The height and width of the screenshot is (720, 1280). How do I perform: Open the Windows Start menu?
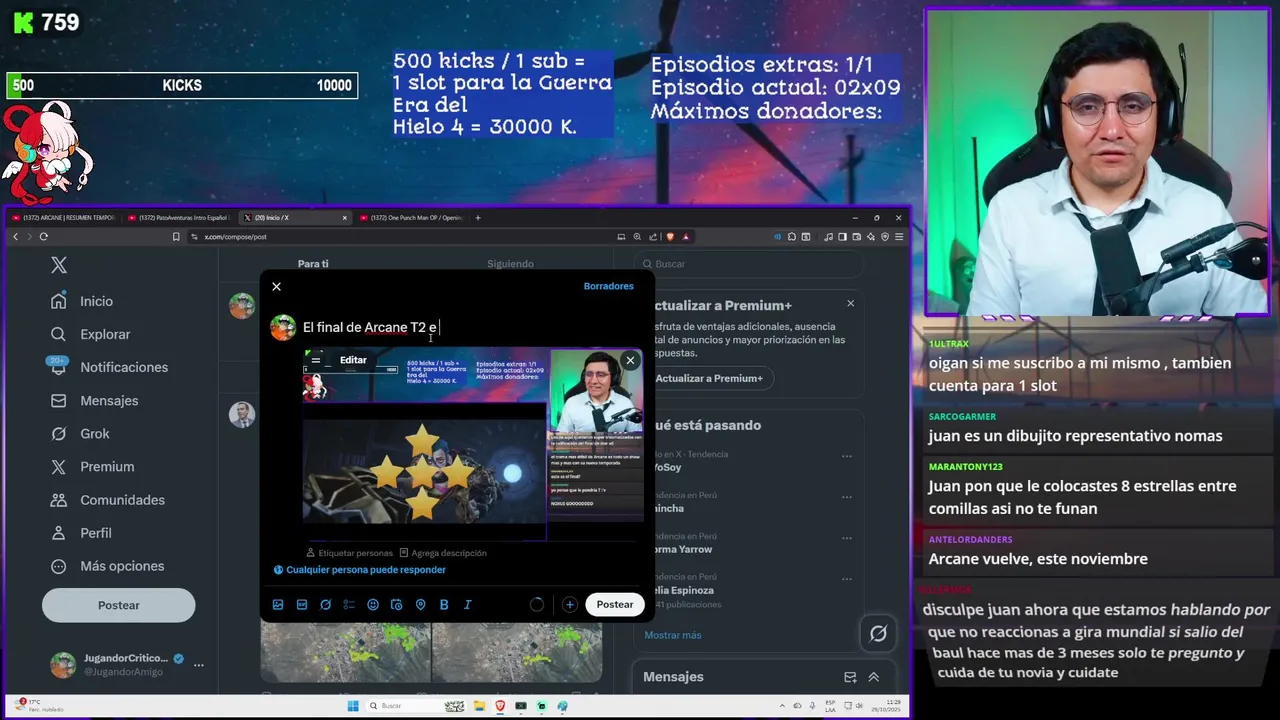(x=353, y=706)
